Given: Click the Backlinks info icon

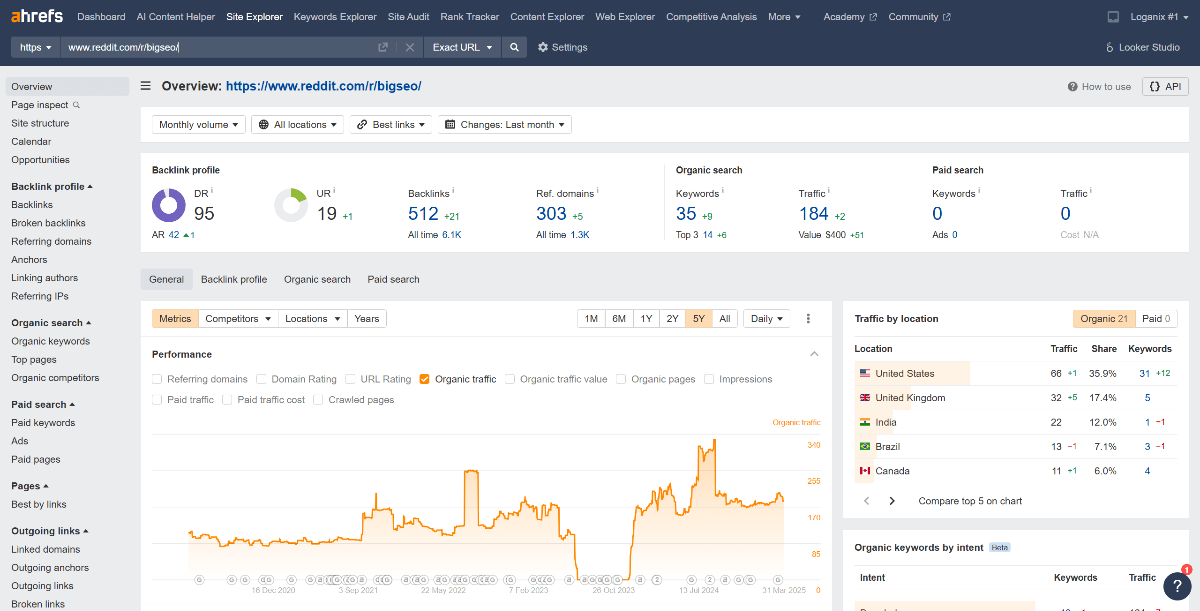Looking at the screenshot, I should coord(451,190).
